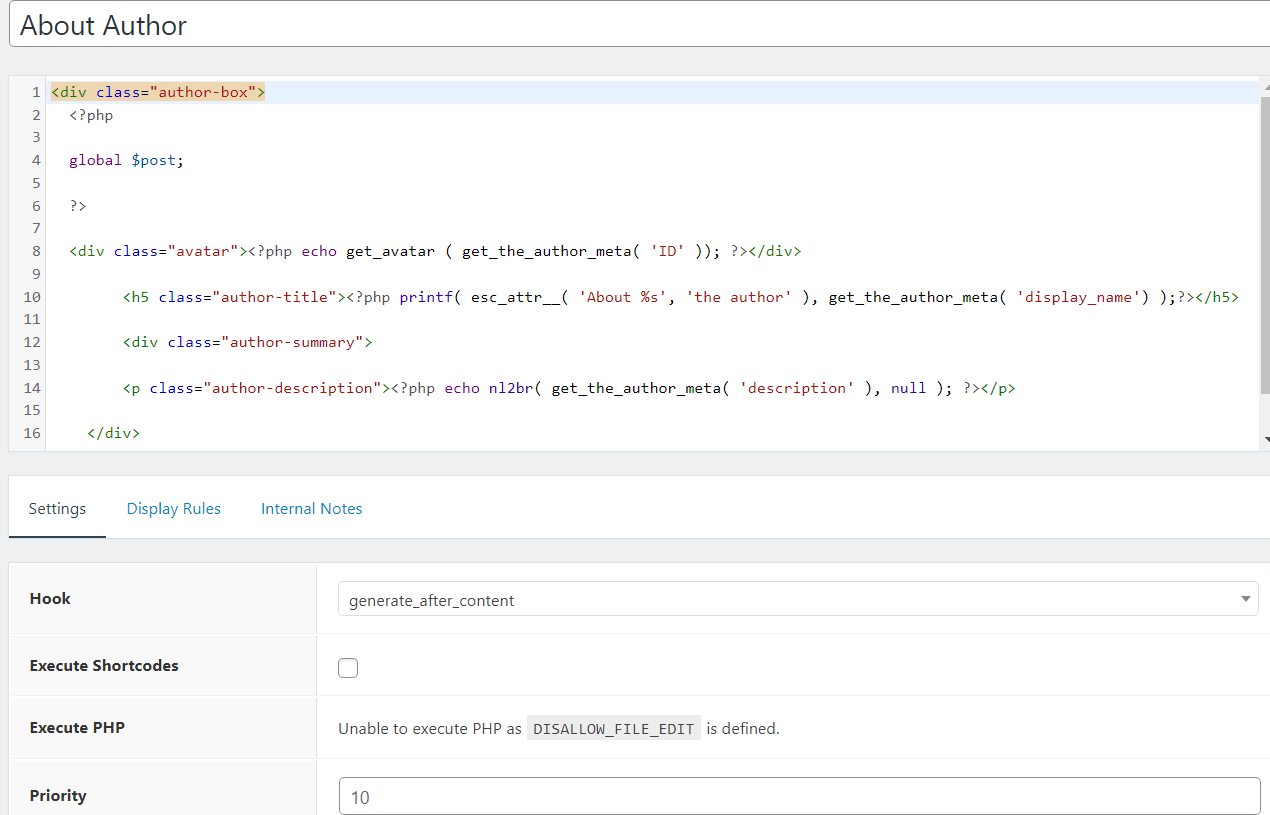Click the closing </div> on line 16

(x=113, y=433)
